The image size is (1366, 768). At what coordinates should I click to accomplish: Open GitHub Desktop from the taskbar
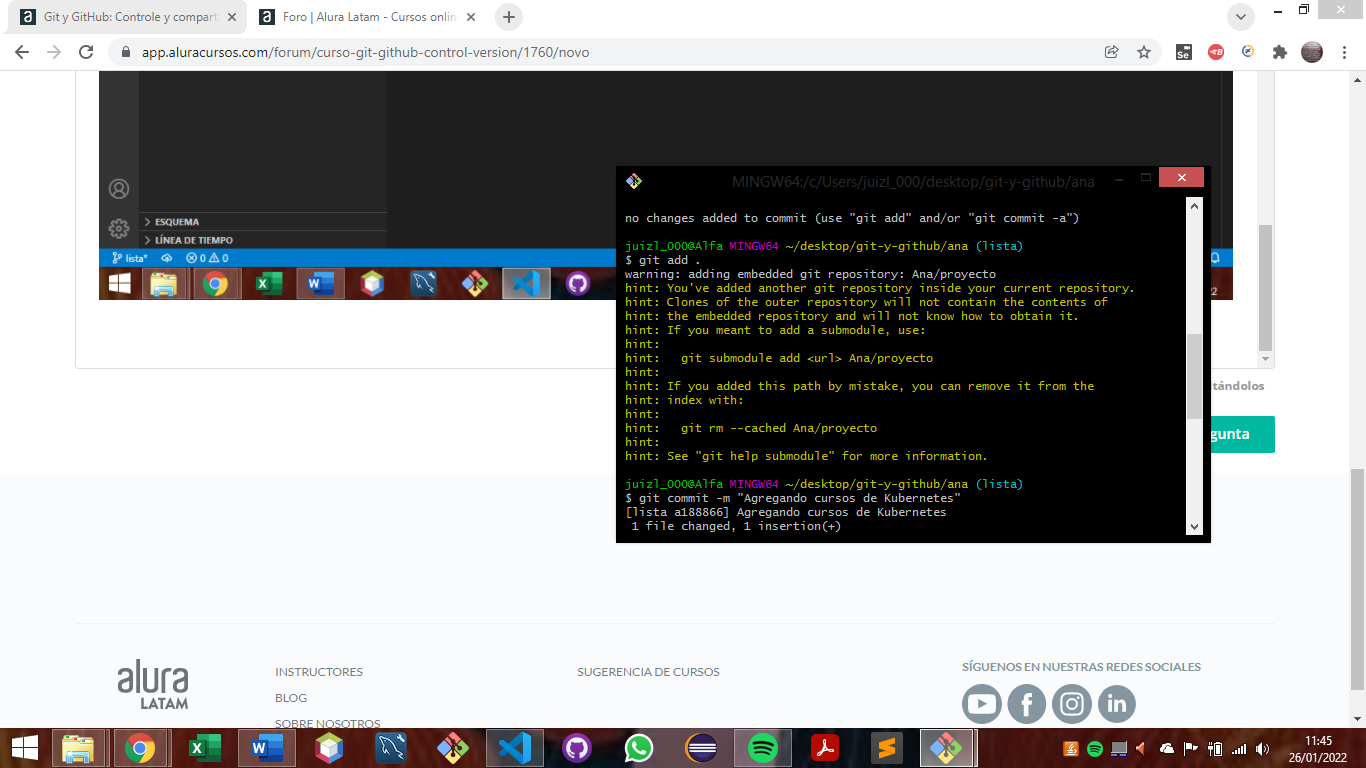point(577,748)
